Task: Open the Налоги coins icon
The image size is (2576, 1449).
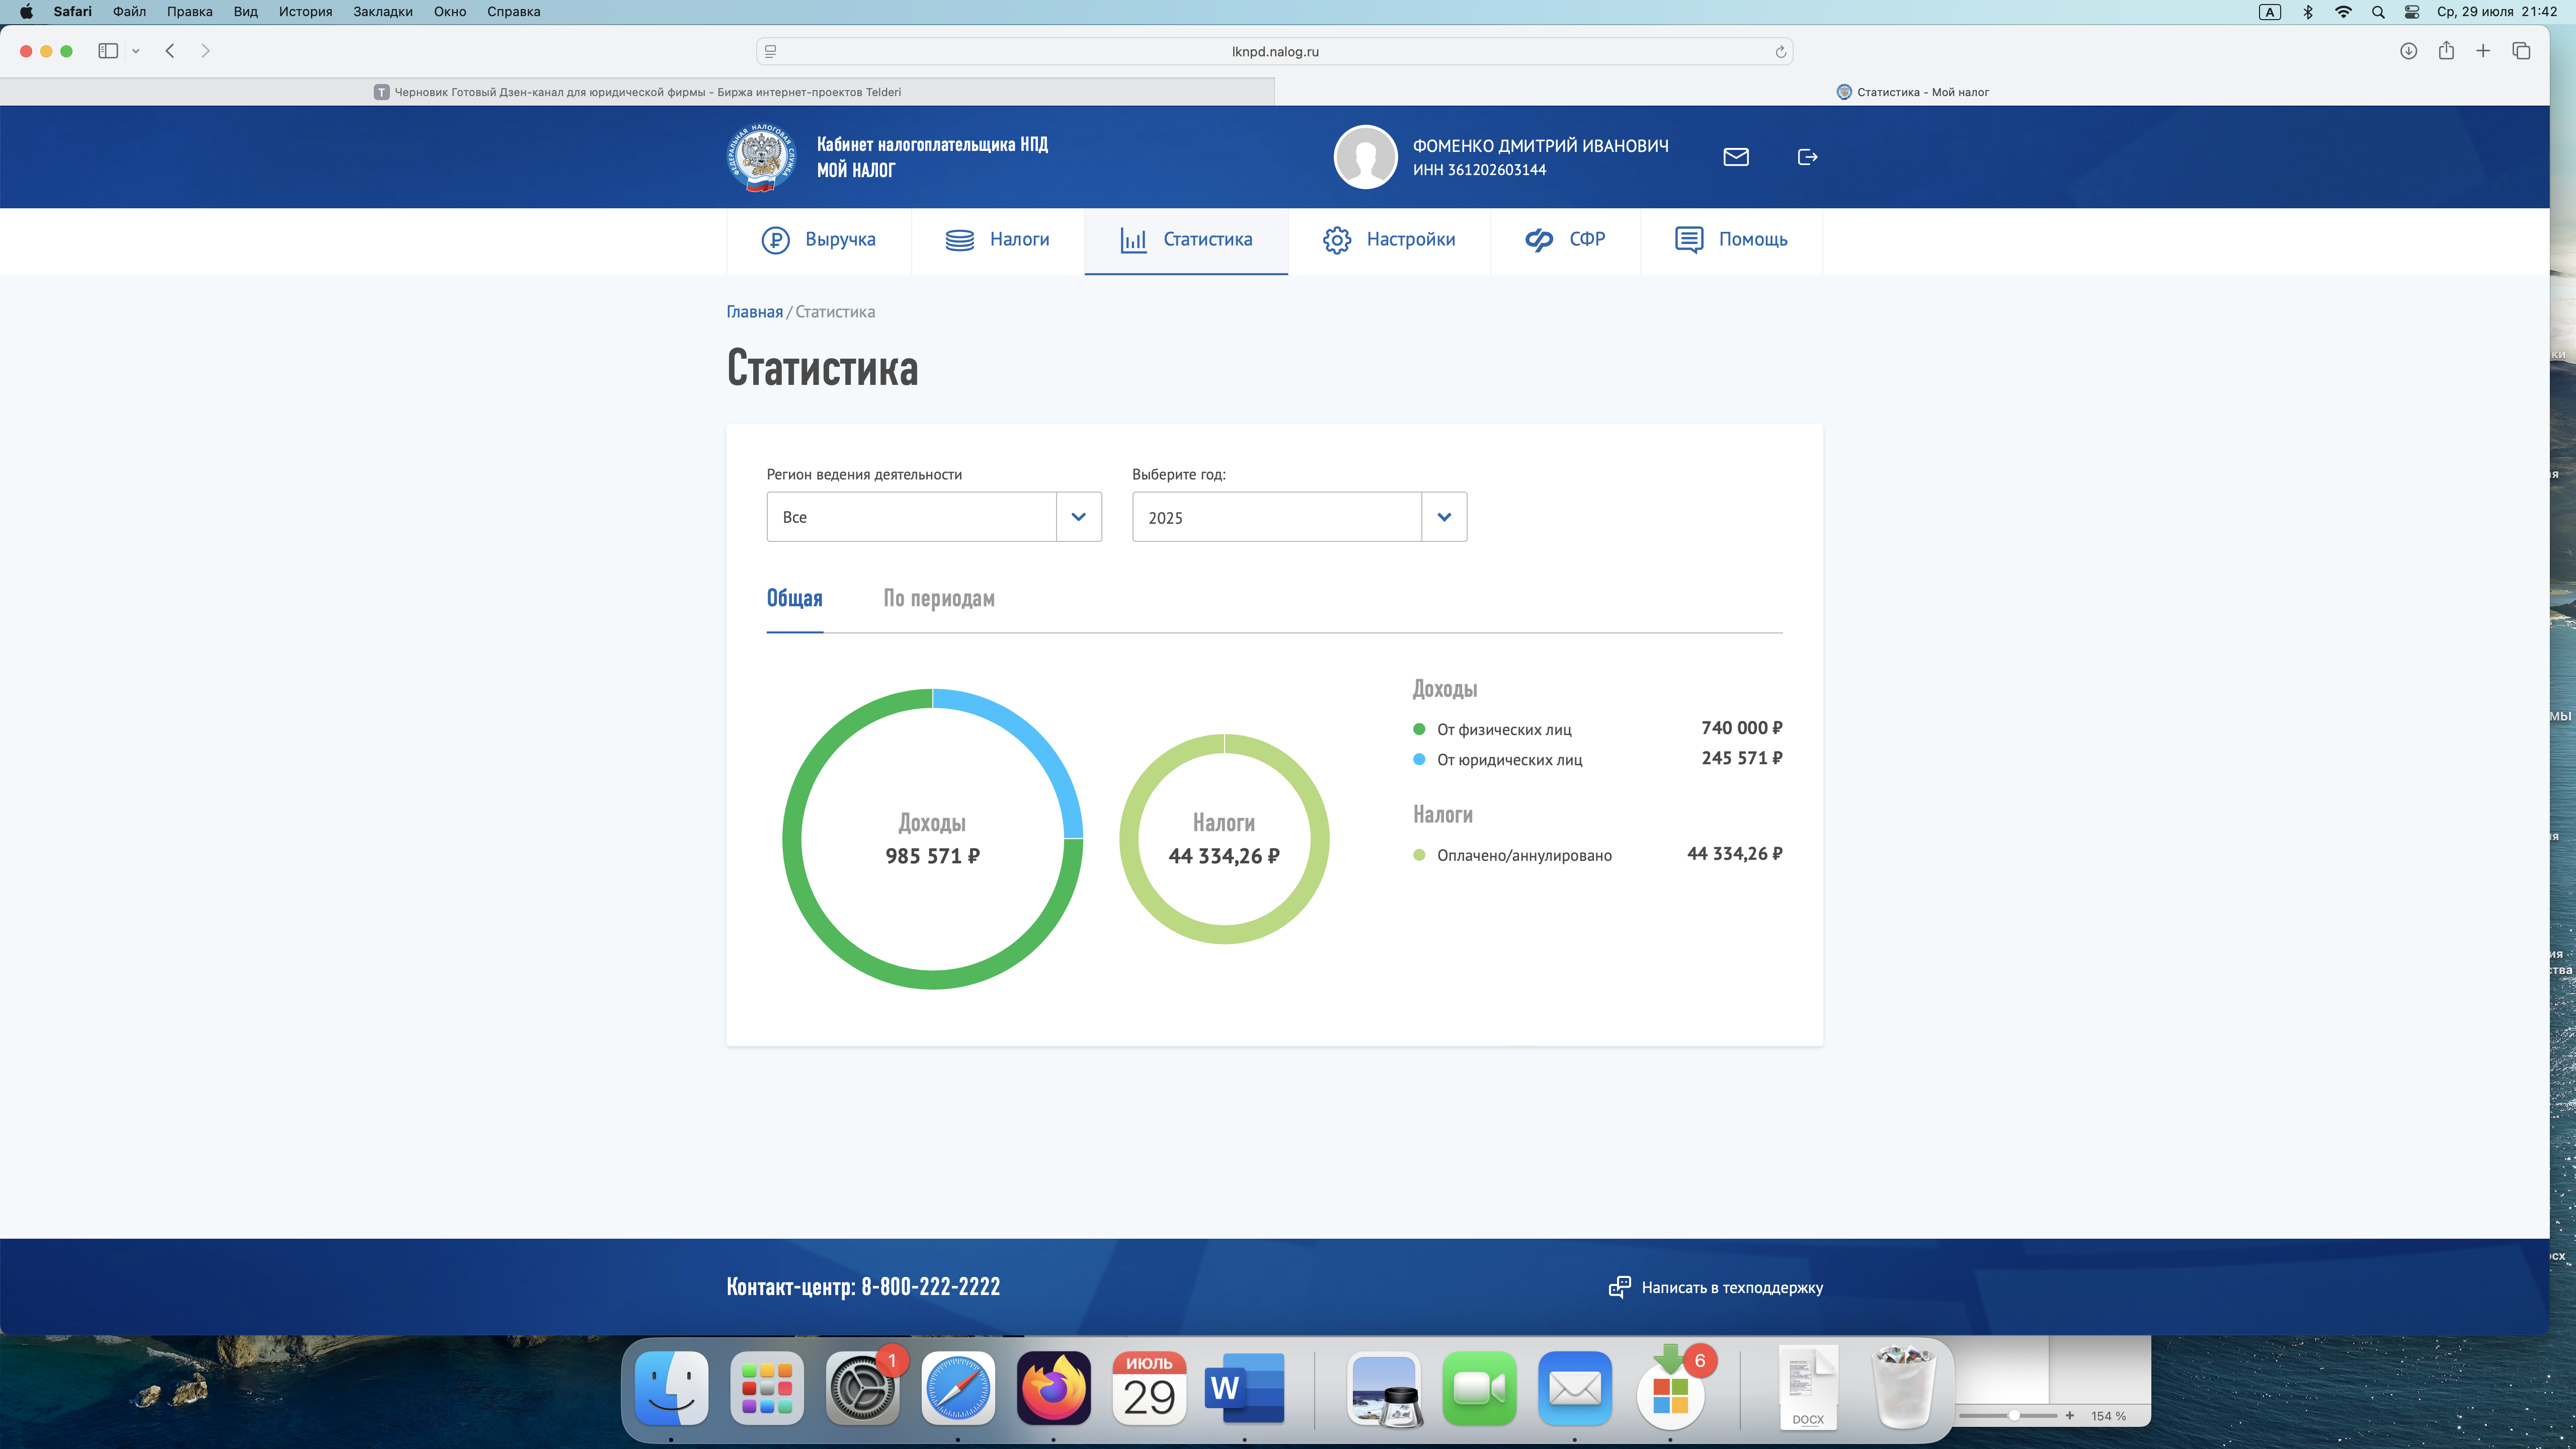Action: (959, 240)
